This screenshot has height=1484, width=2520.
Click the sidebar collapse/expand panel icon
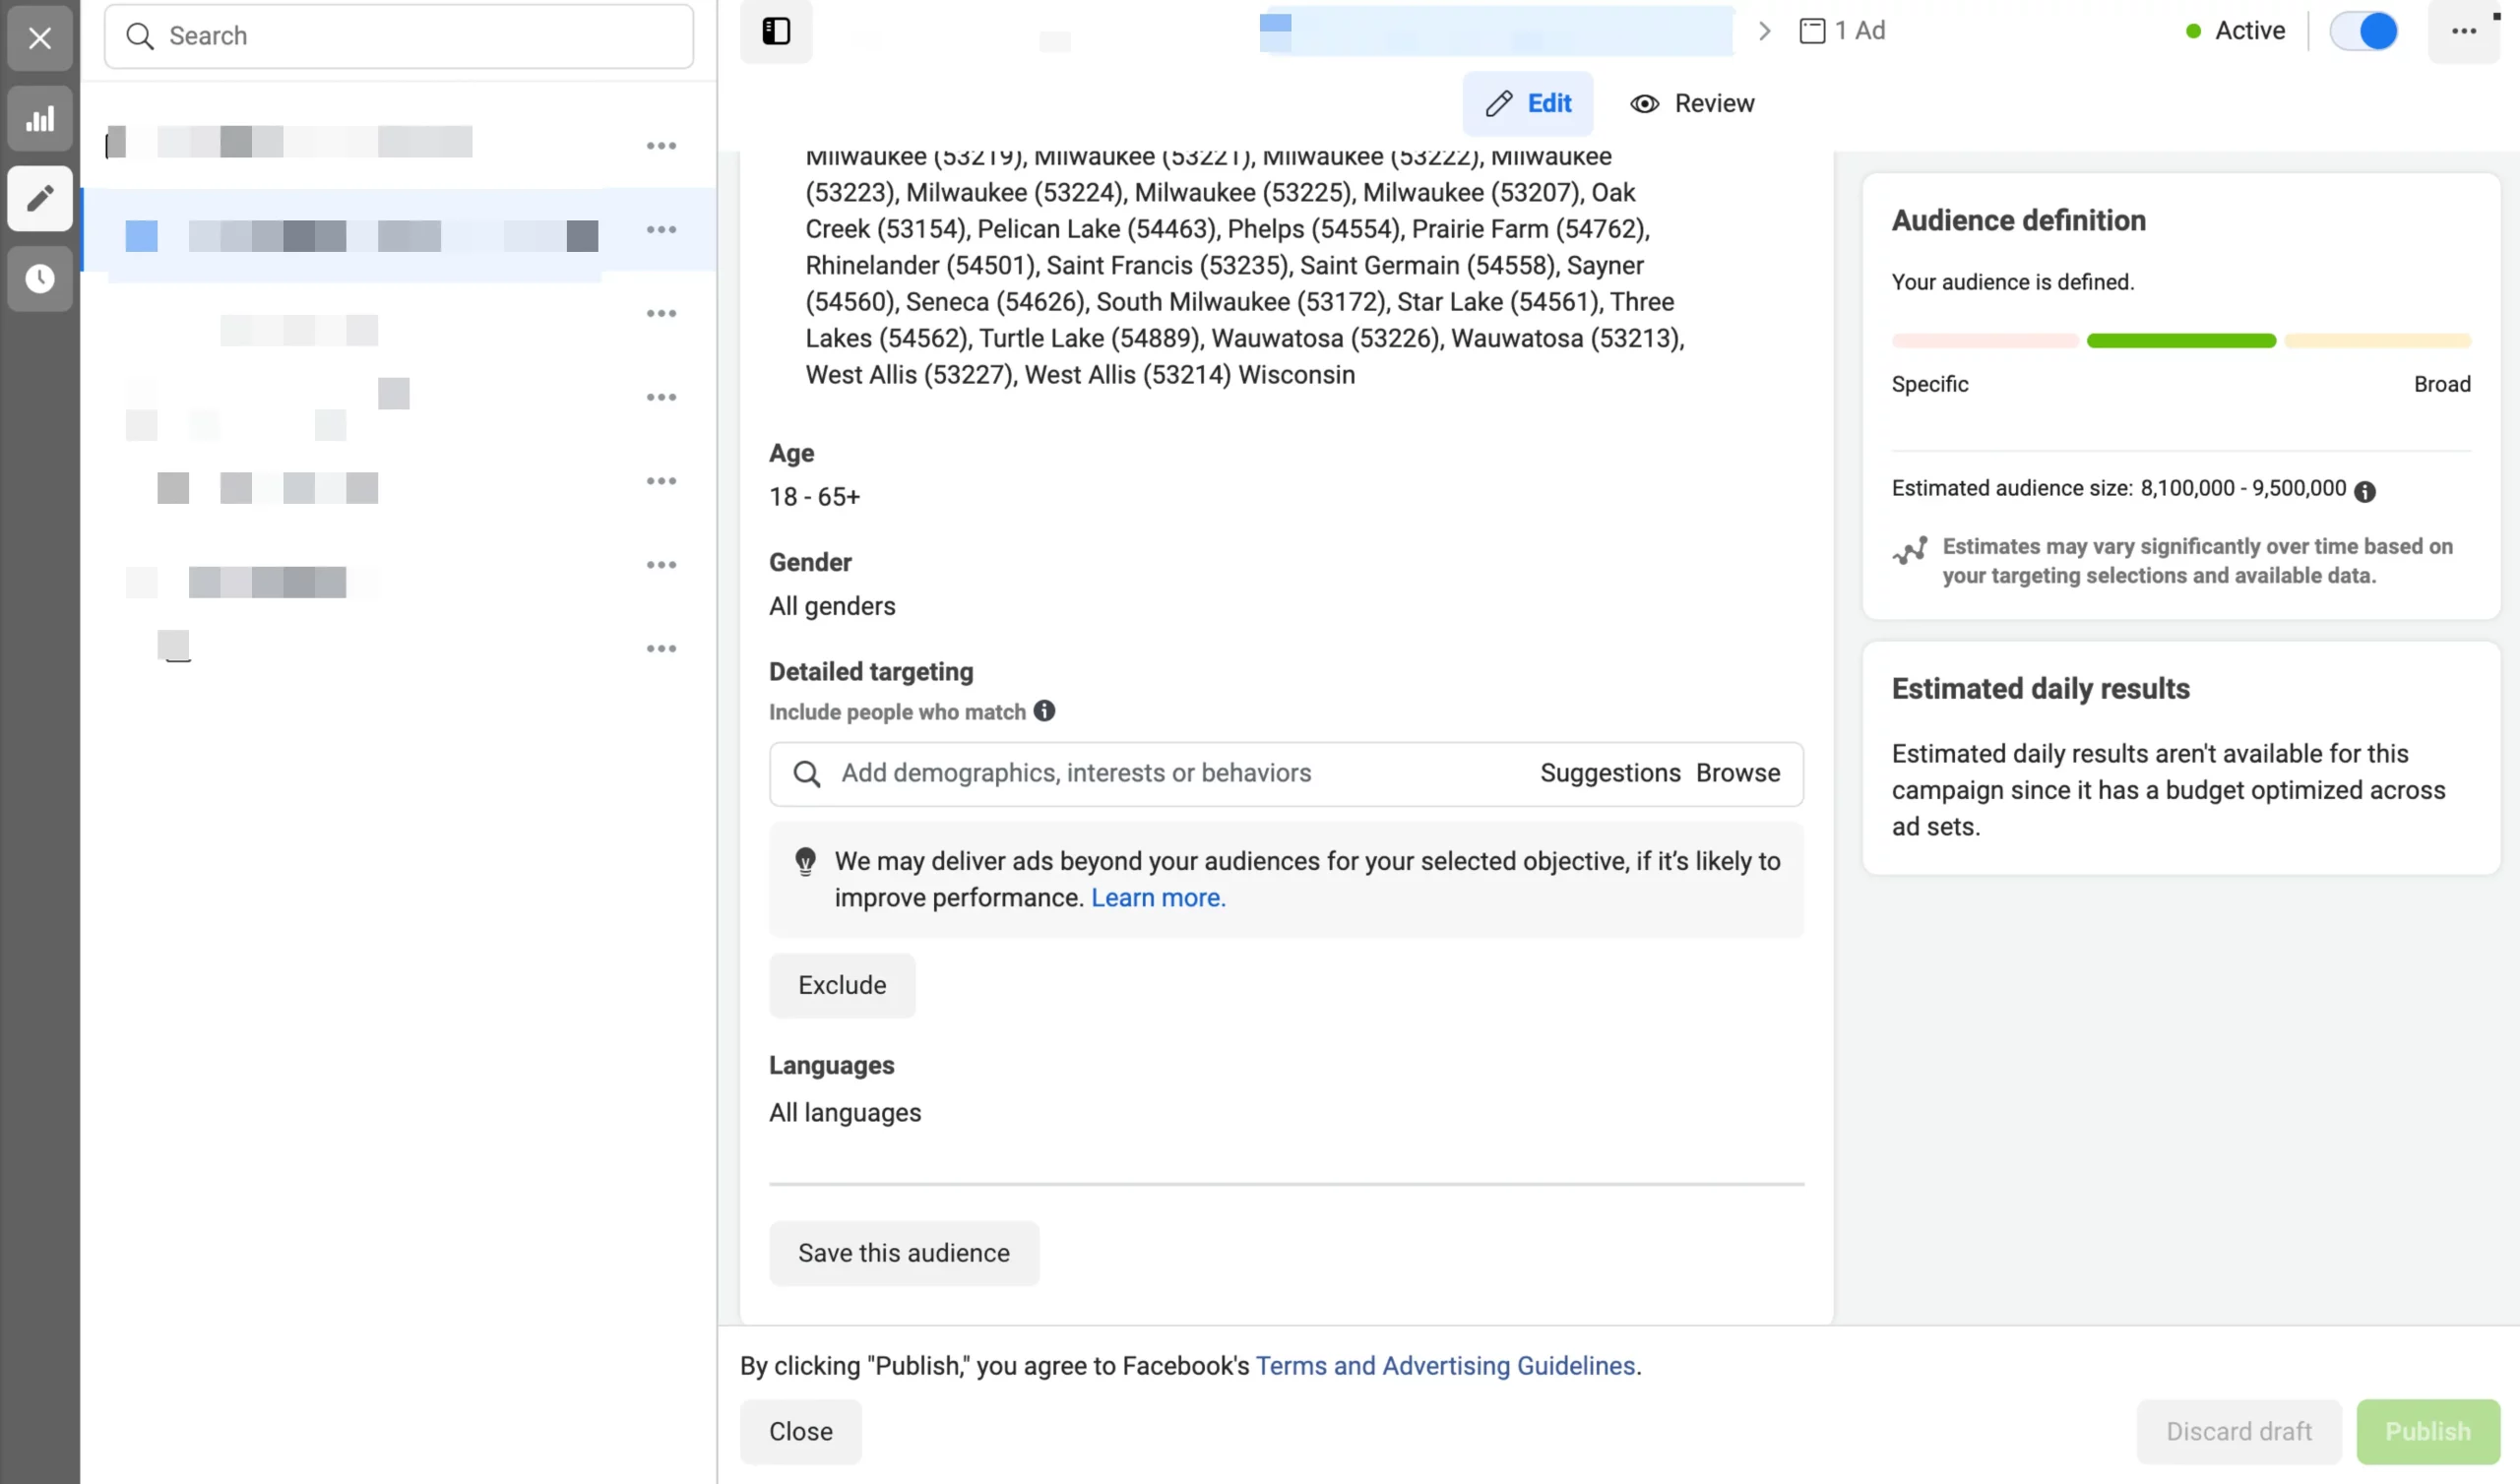pos(776,31)
